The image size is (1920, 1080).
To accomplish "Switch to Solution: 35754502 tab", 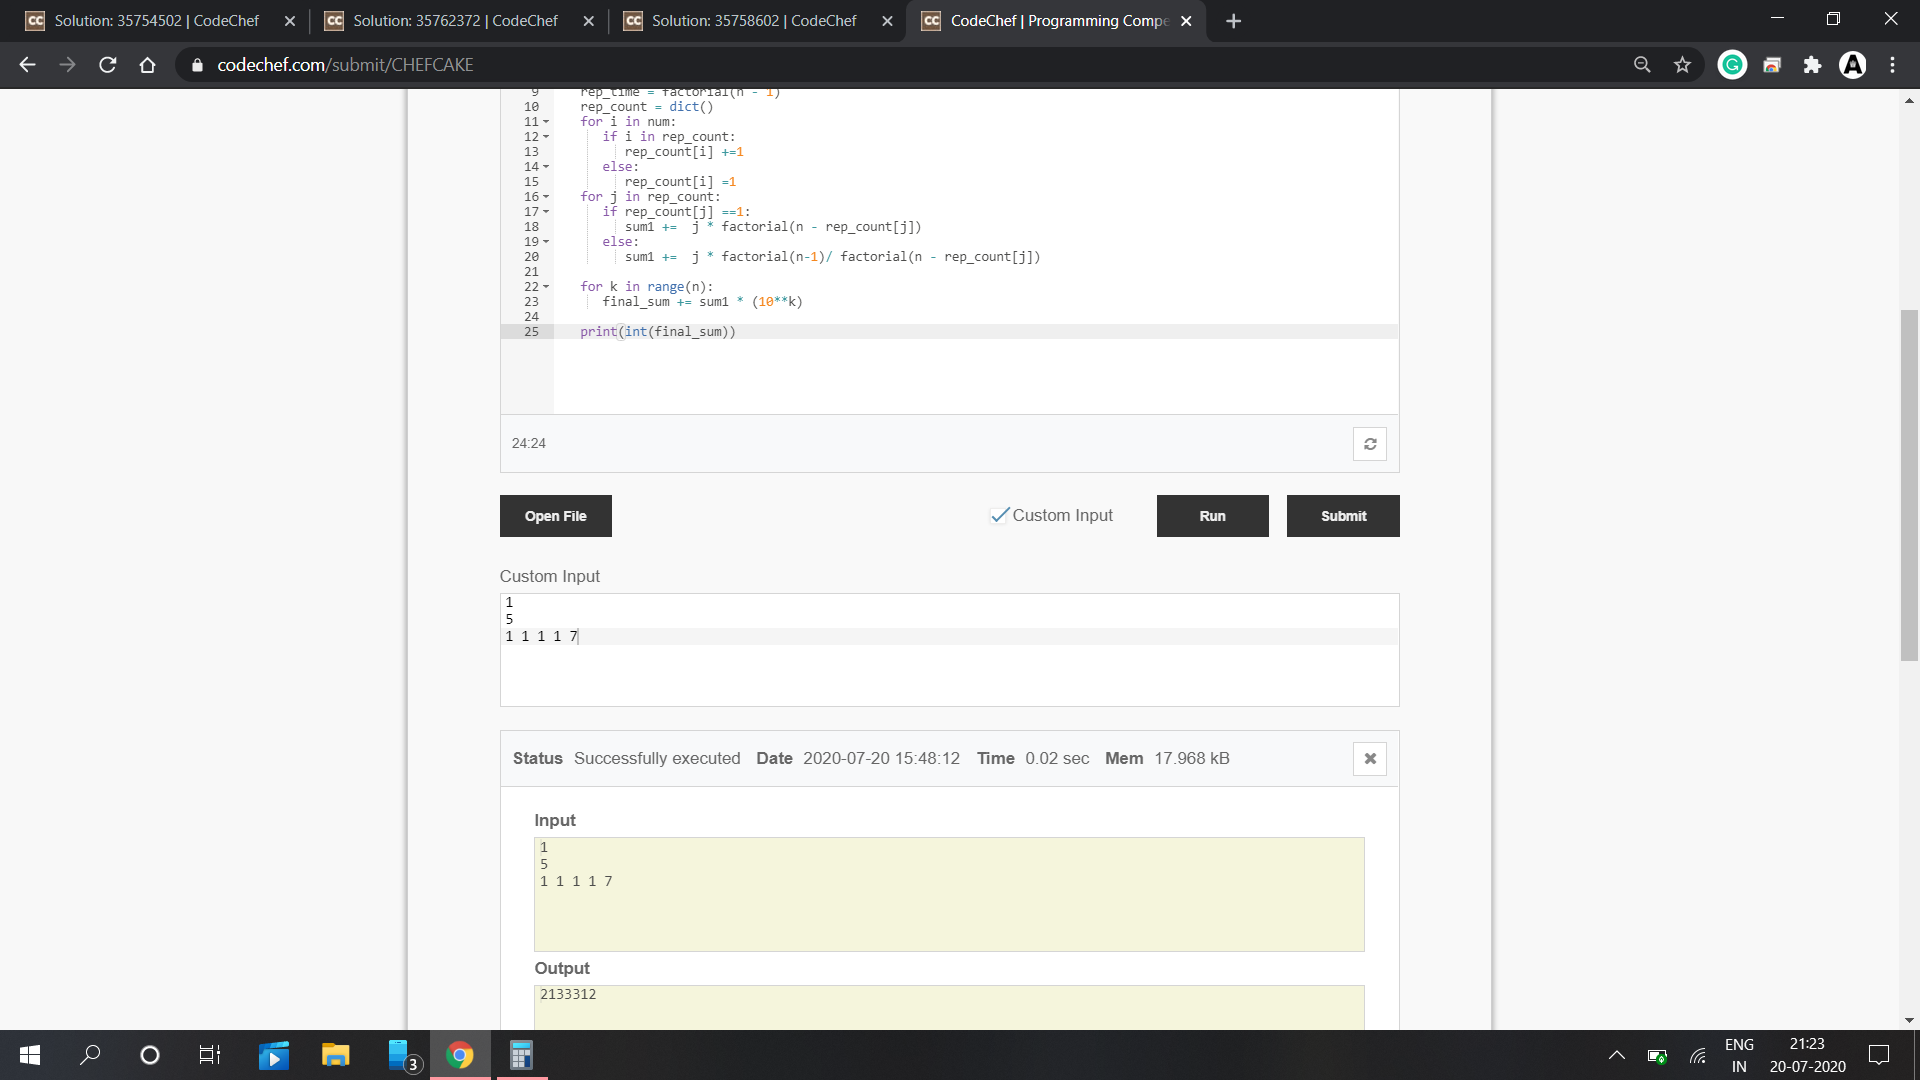I will click(x=156, y=21).
